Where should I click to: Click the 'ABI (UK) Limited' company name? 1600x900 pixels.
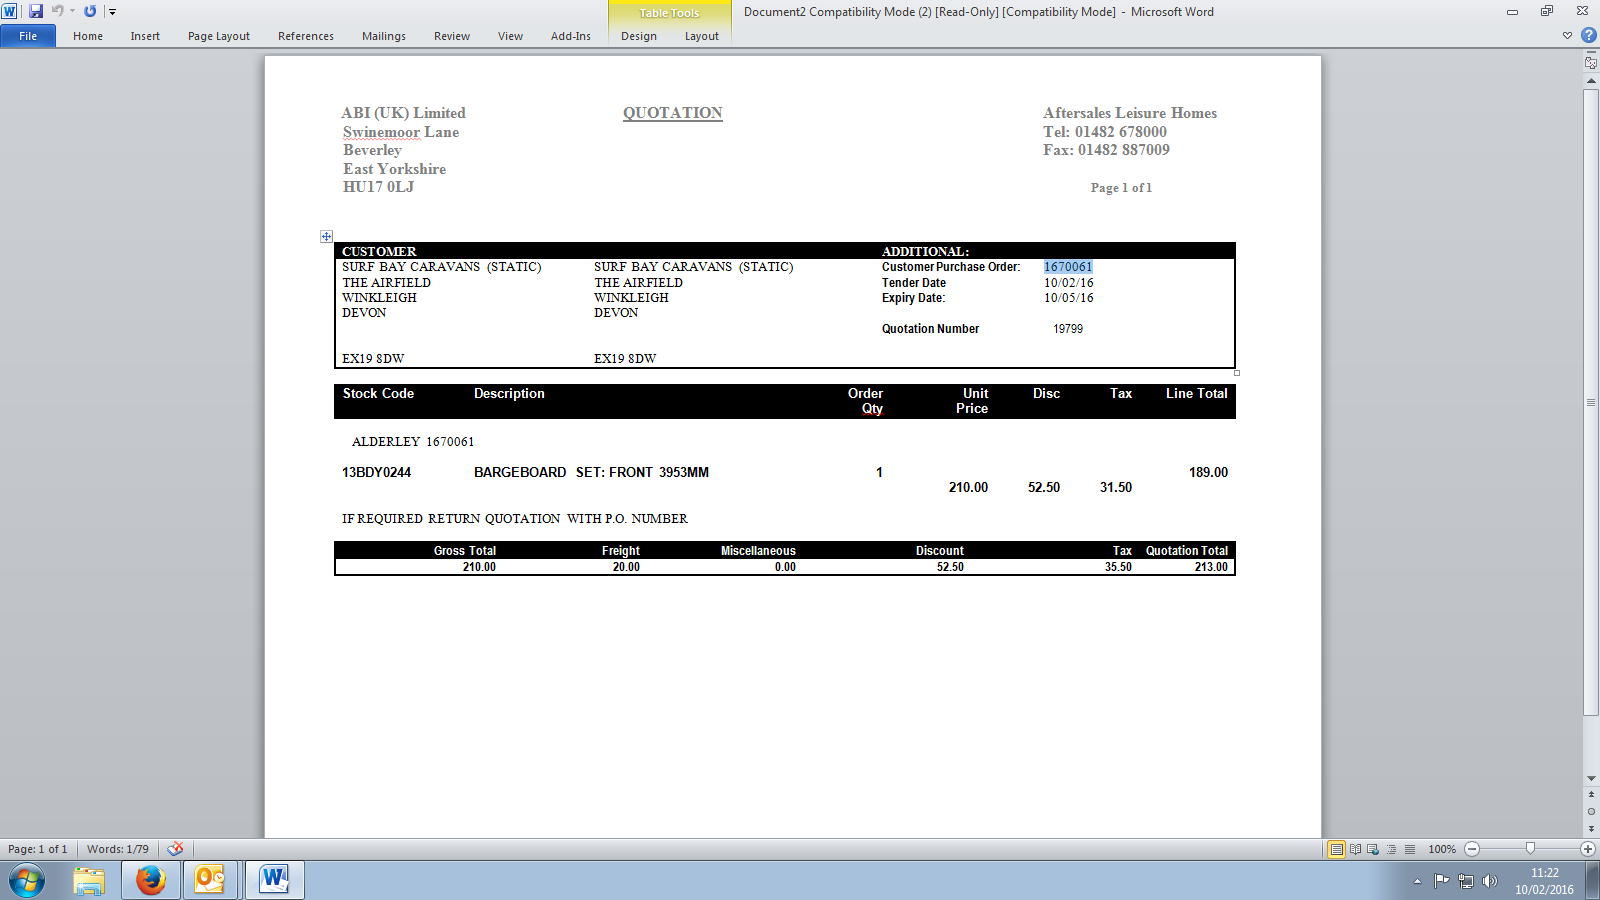(x=404, y=113)
